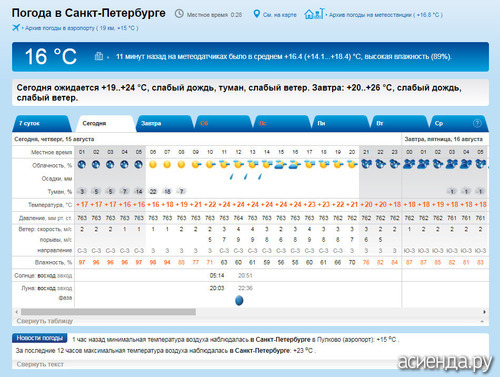Click the clear sun icon at hour 06
500x377 pixels.
point(153,164)
